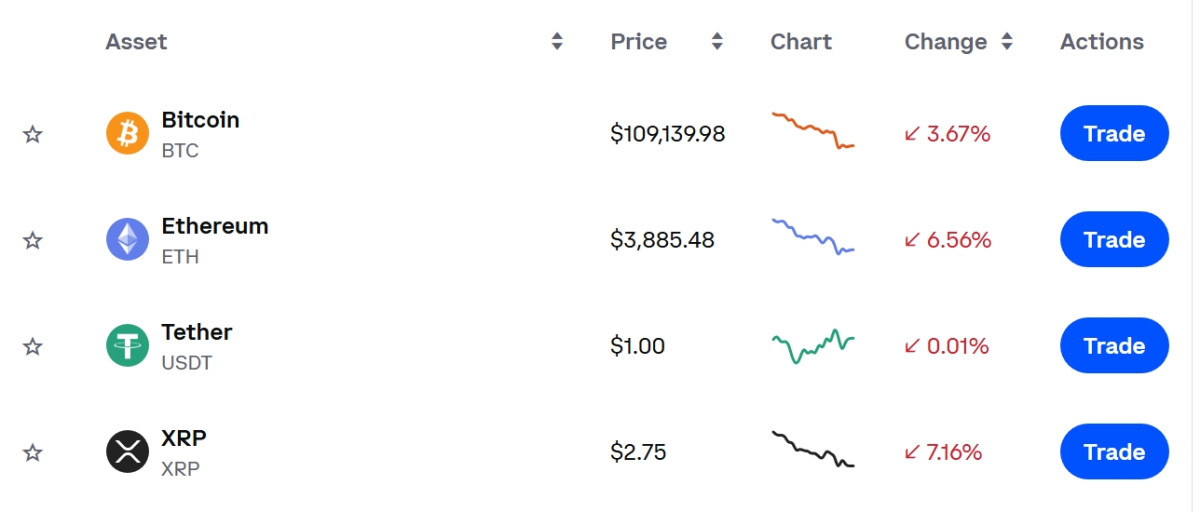Add Ethereum to watchlist with star
Screen dimensions: 1200x512
point(33,240)
